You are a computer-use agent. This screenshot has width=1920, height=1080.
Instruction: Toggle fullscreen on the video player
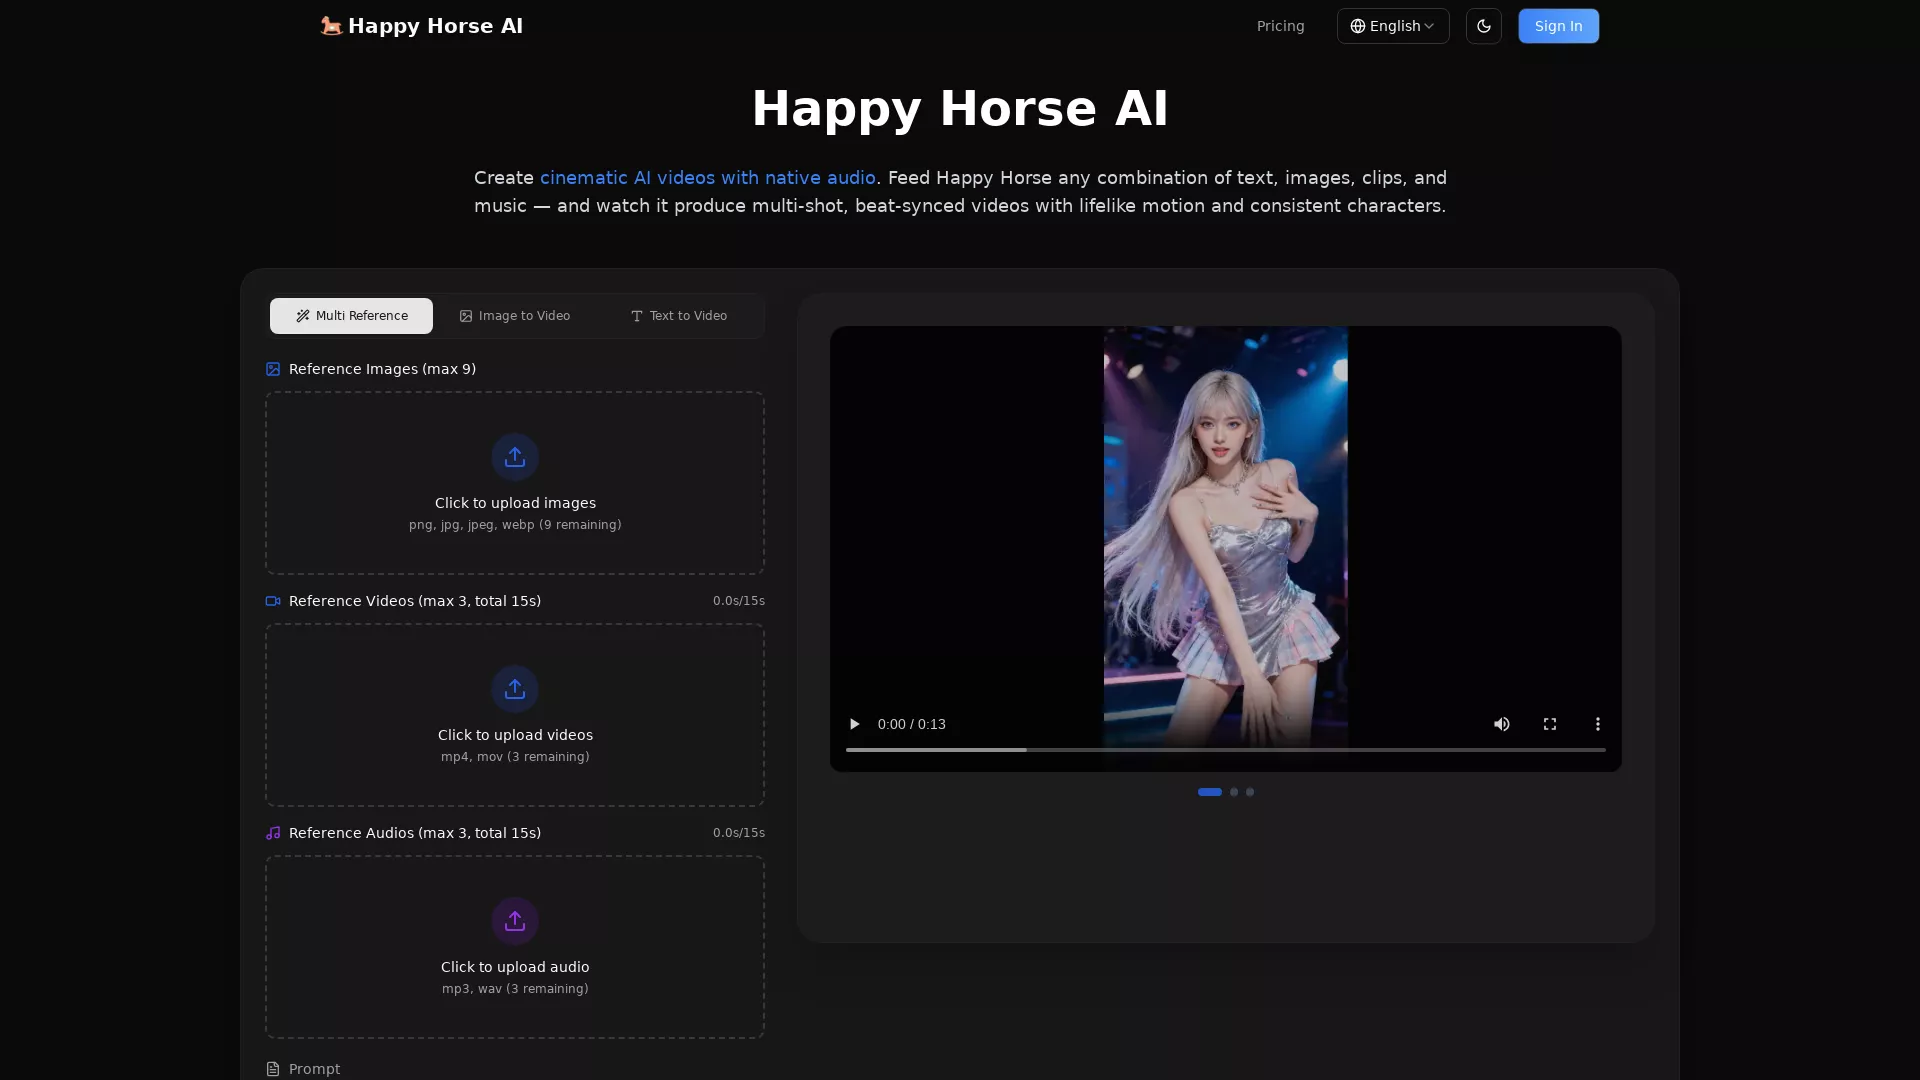coord(1549,724)
